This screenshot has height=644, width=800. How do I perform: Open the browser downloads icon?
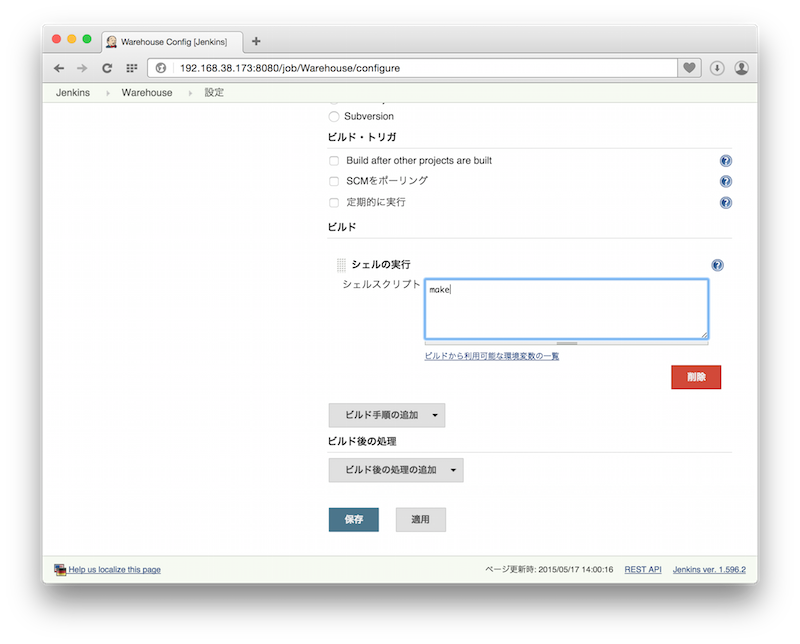click(x=717, y=68)
